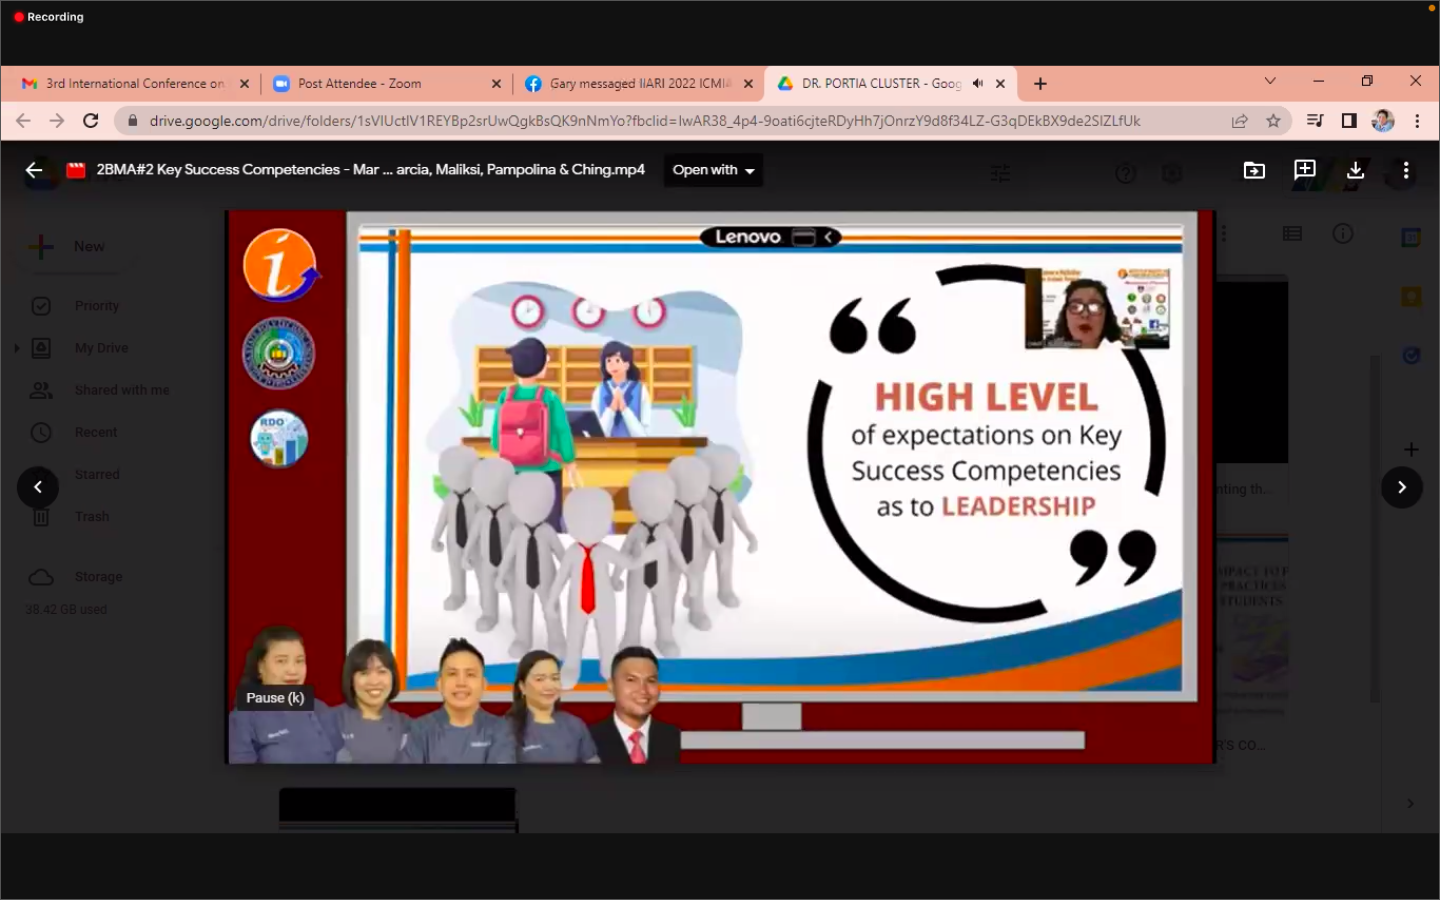
Task: Download the video file
Action: click(1355, 171)
